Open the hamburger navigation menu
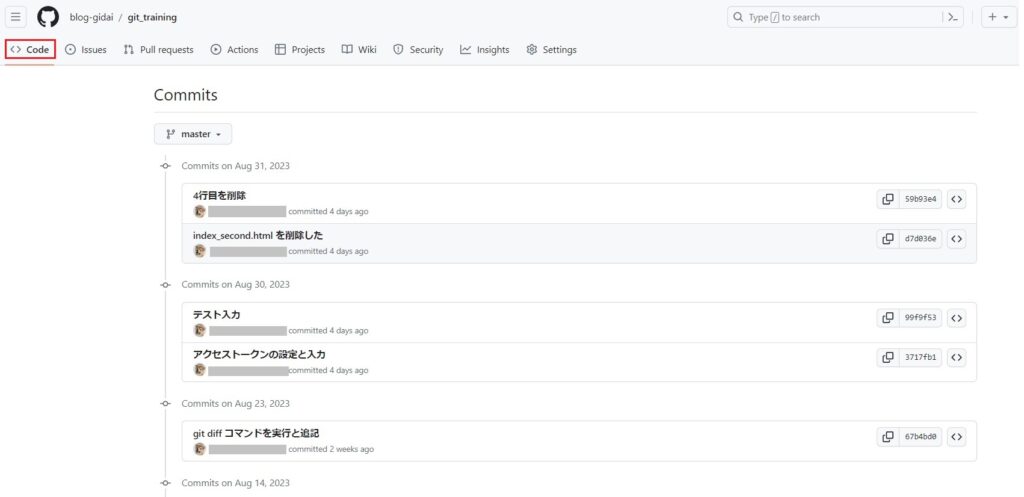Viewport: 1024px width, 497px height. coord(16,17)
